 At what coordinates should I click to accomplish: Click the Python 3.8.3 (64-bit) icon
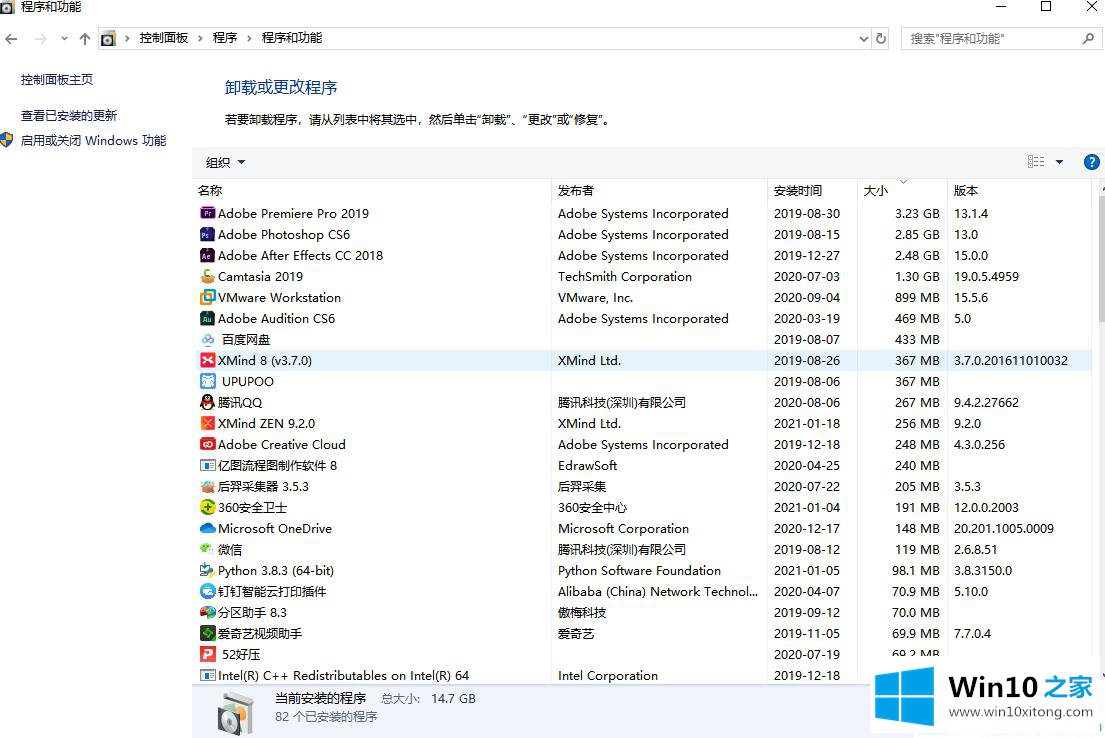[207, 570]
